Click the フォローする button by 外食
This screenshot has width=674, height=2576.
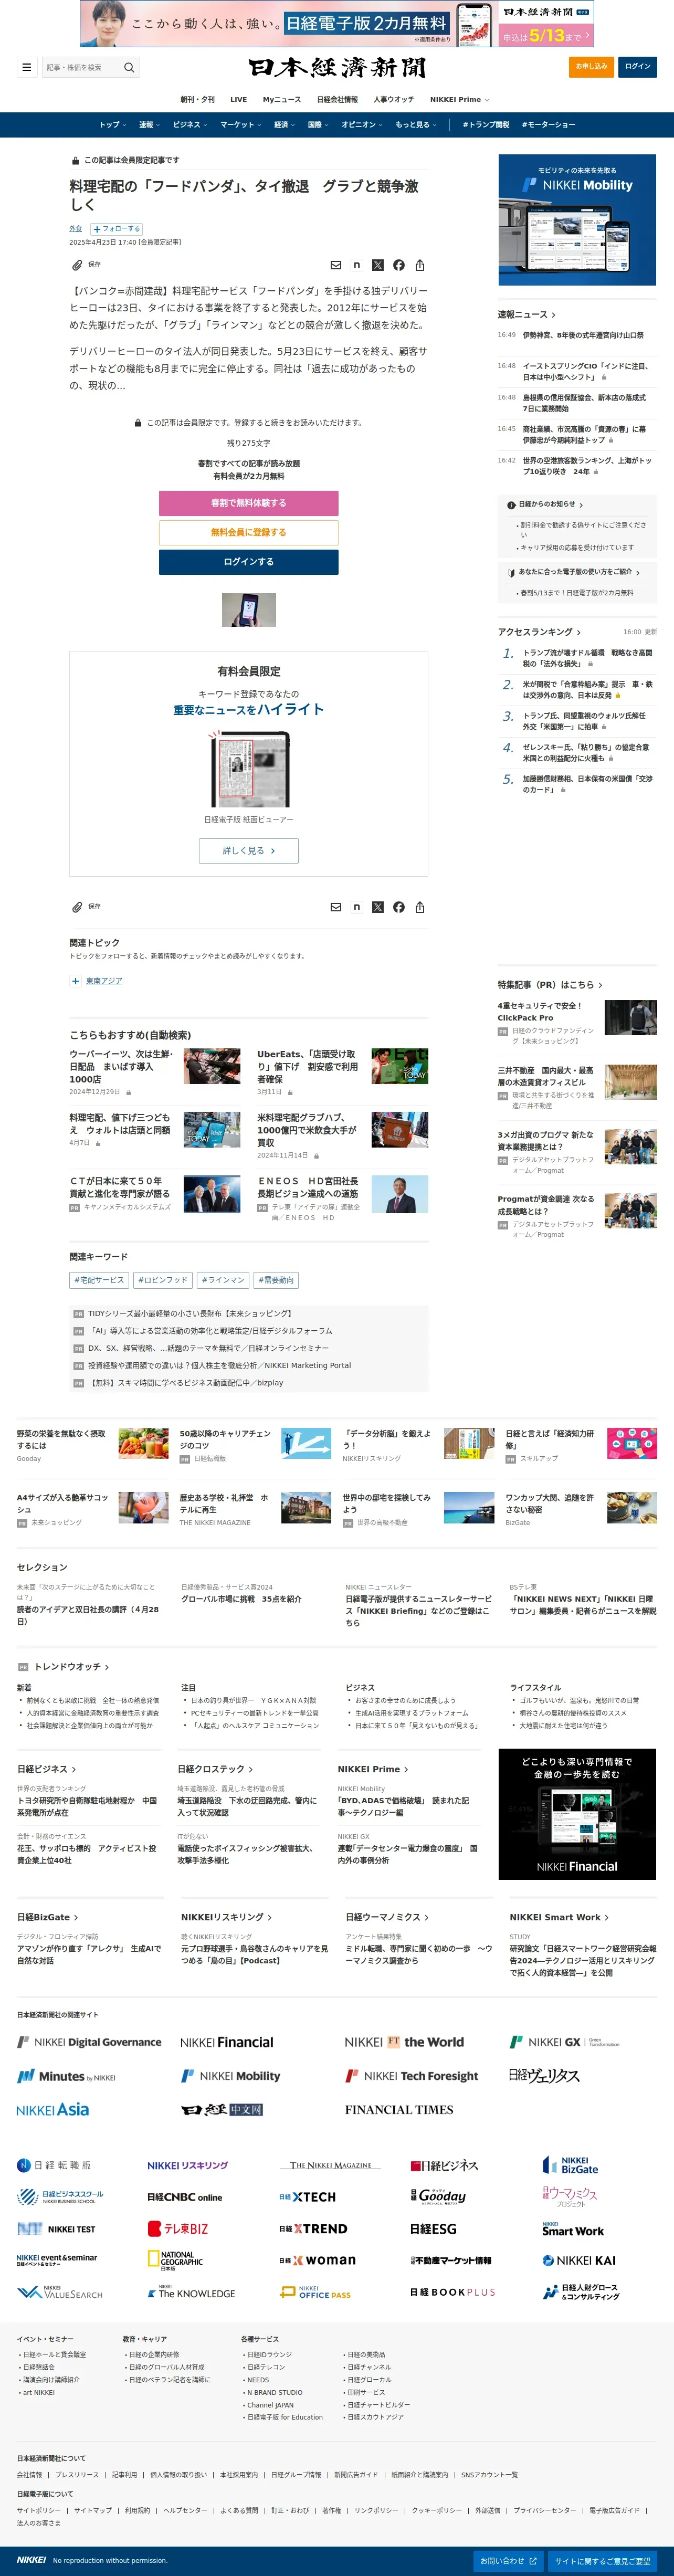click(x=117, y=229)
